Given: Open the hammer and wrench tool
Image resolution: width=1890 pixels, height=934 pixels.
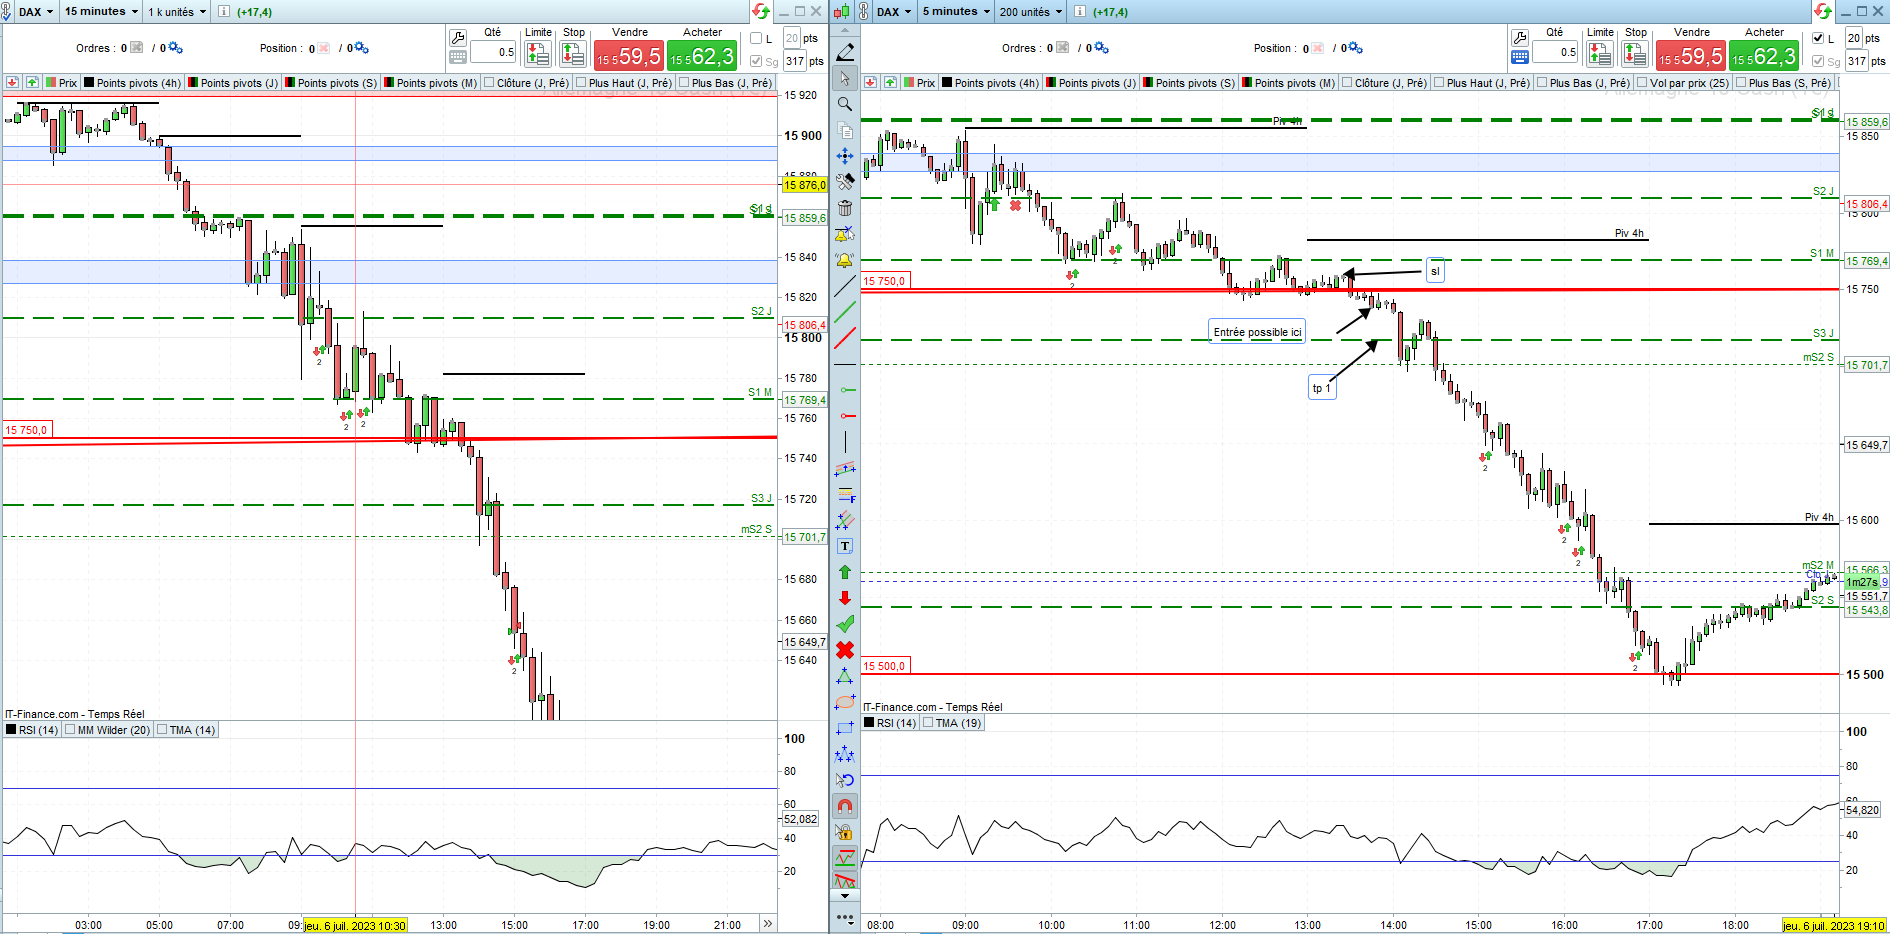Looking at the screenshot, I should (x=845, y=182).
